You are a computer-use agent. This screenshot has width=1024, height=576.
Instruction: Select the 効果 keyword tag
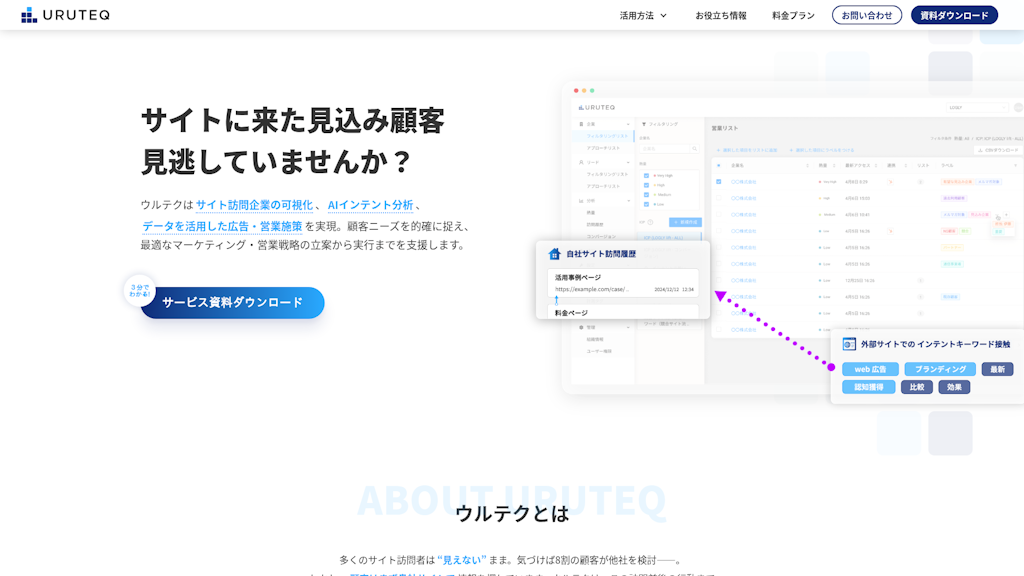[x=954, y=387]
